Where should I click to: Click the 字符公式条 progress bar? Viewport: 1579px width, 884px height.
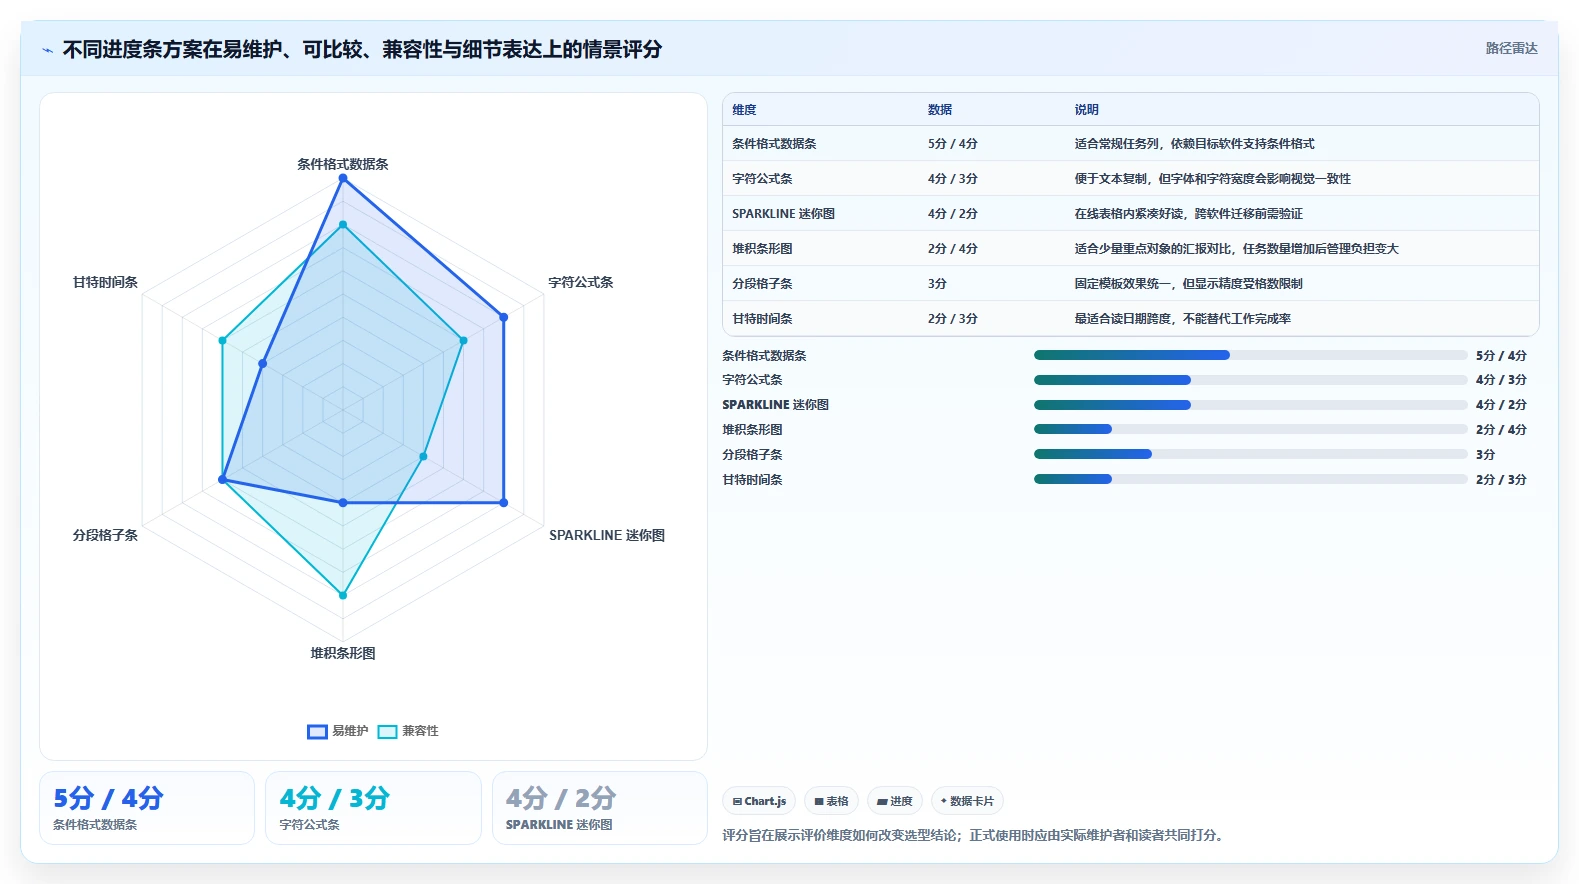point(1251,380)
